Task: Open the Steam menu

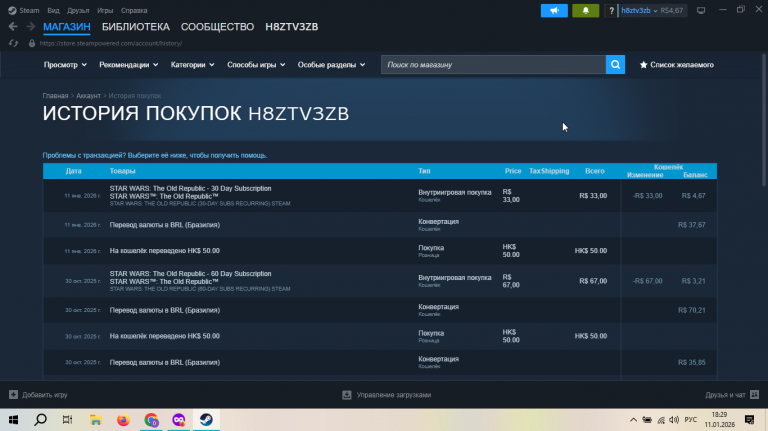Action: 29,10
